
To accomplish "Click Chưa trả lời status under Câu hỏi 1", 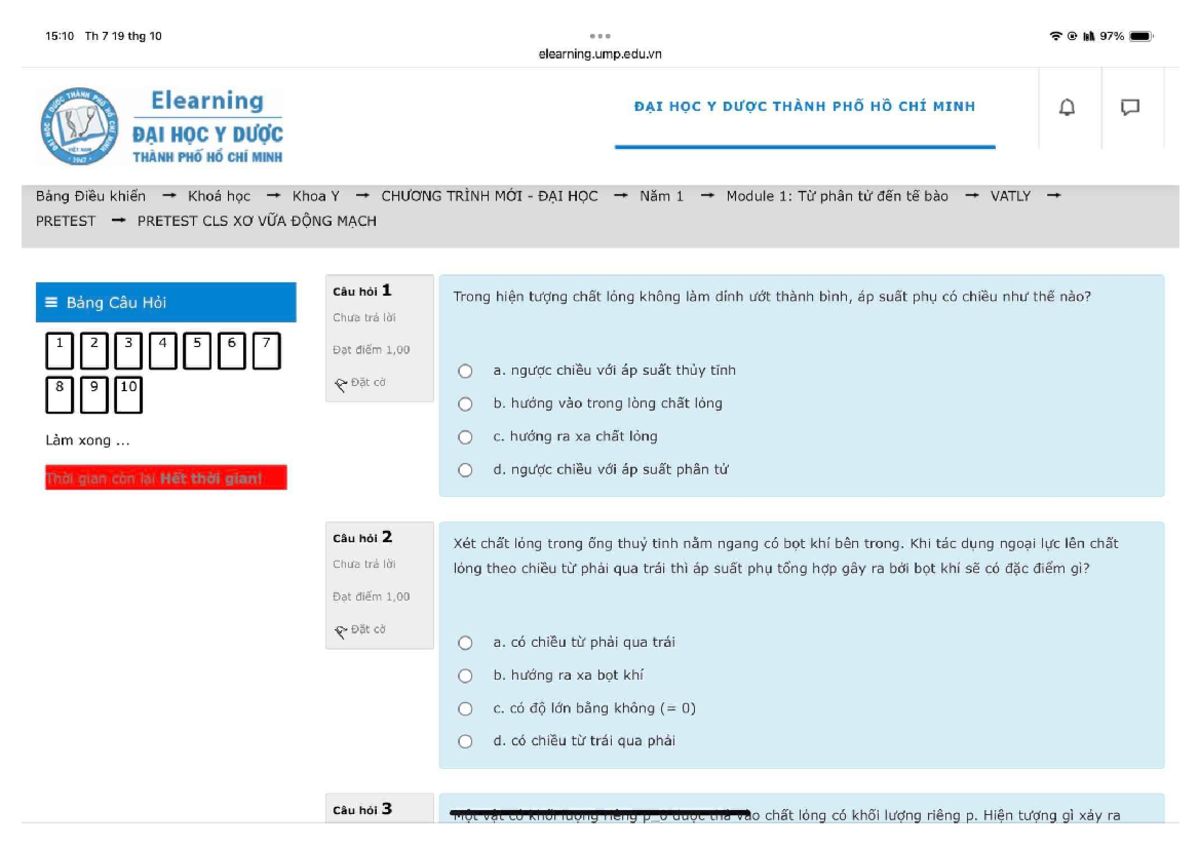I will [x=364, y=318].
